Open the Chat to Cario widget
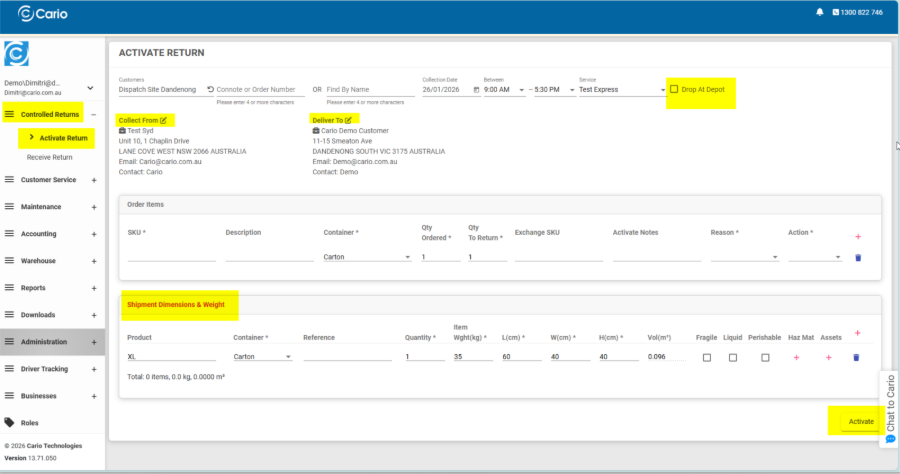This screenshot has height=474, width=900. [x=889, y=409]
